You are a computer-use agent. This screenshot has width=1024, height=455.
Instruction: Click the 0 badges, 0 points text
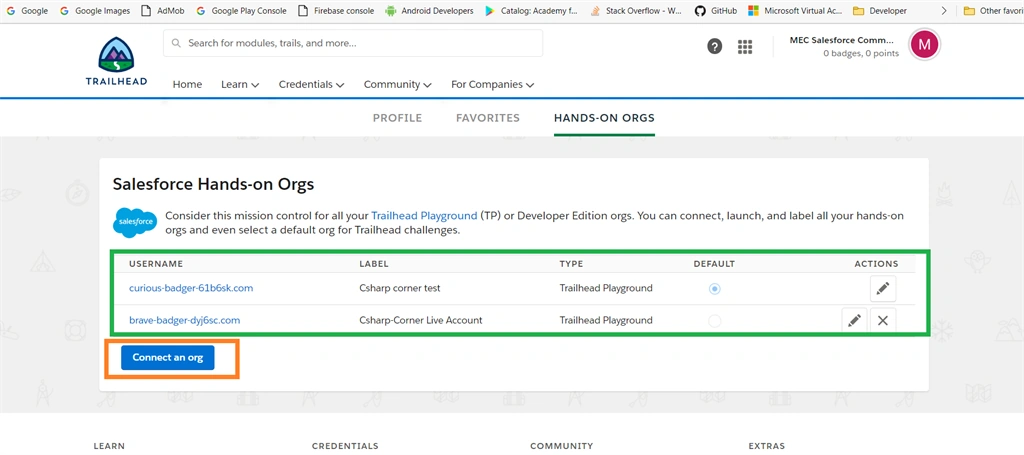point(861,54)
